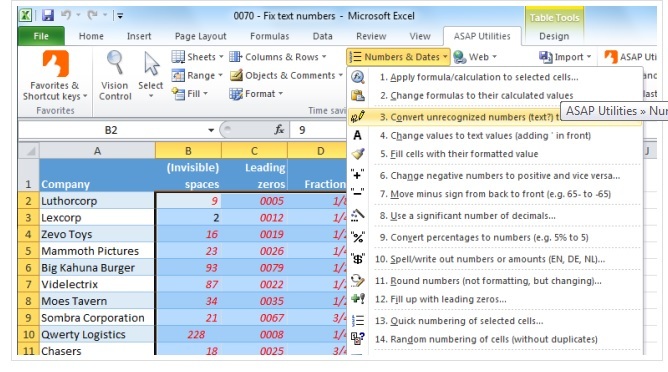Open the Range dropdown
The width and height of the screenshot is (668, 372).
click(197, 75)
